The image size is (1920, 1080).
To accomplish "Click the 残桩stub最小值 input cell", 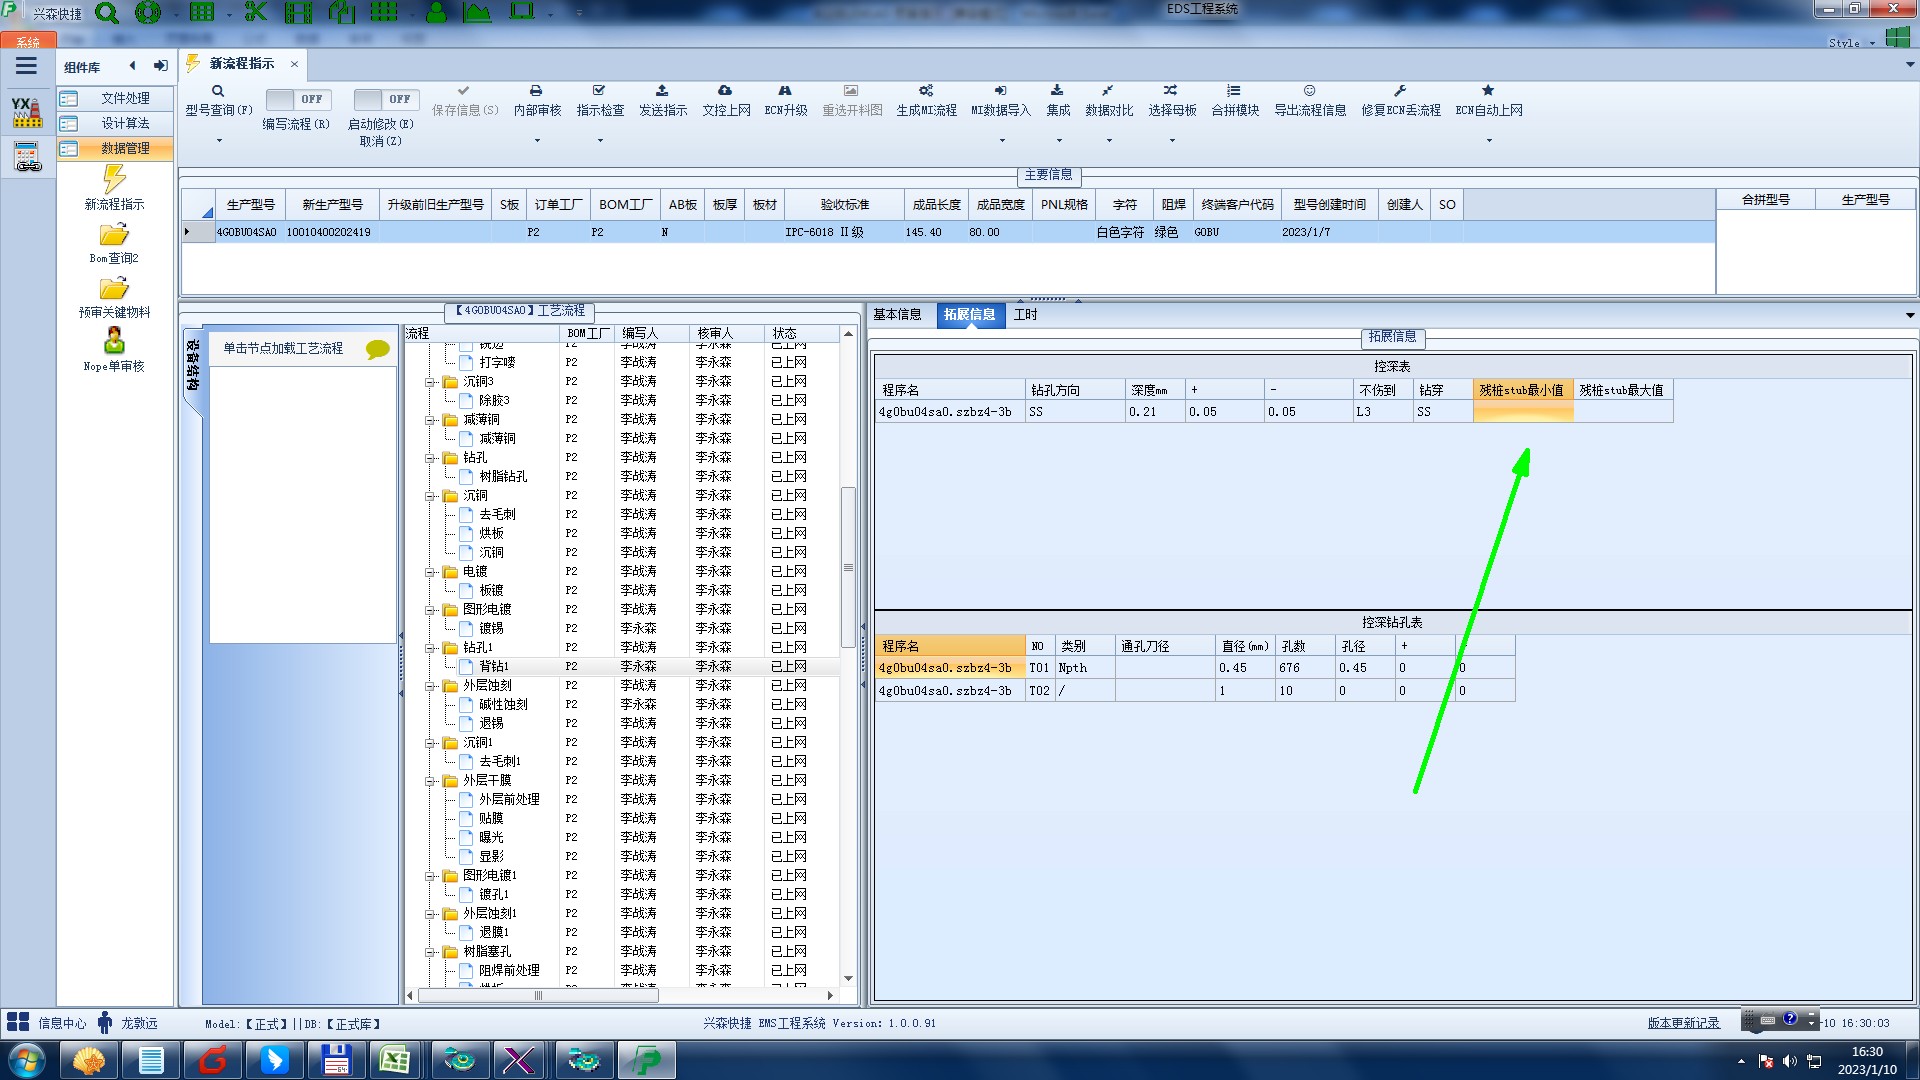I will pos(1522,412).
